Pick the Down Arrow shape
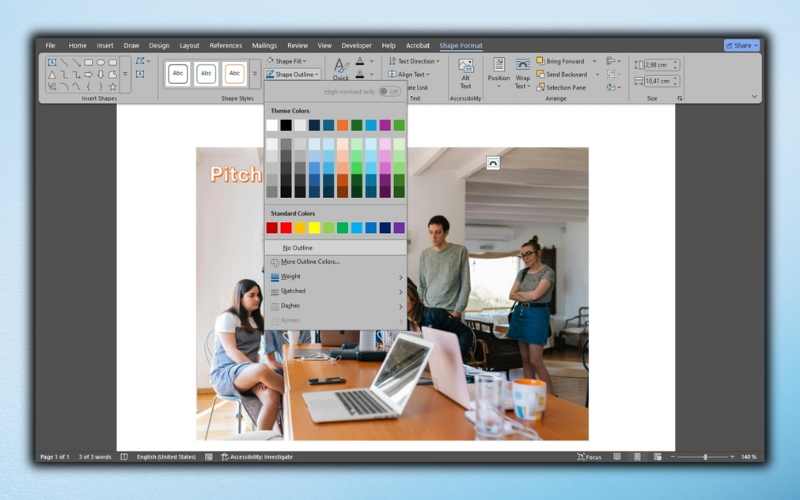The width and height of the screenshot is (800, 500). pyautogui.click(x=101, y=74)
